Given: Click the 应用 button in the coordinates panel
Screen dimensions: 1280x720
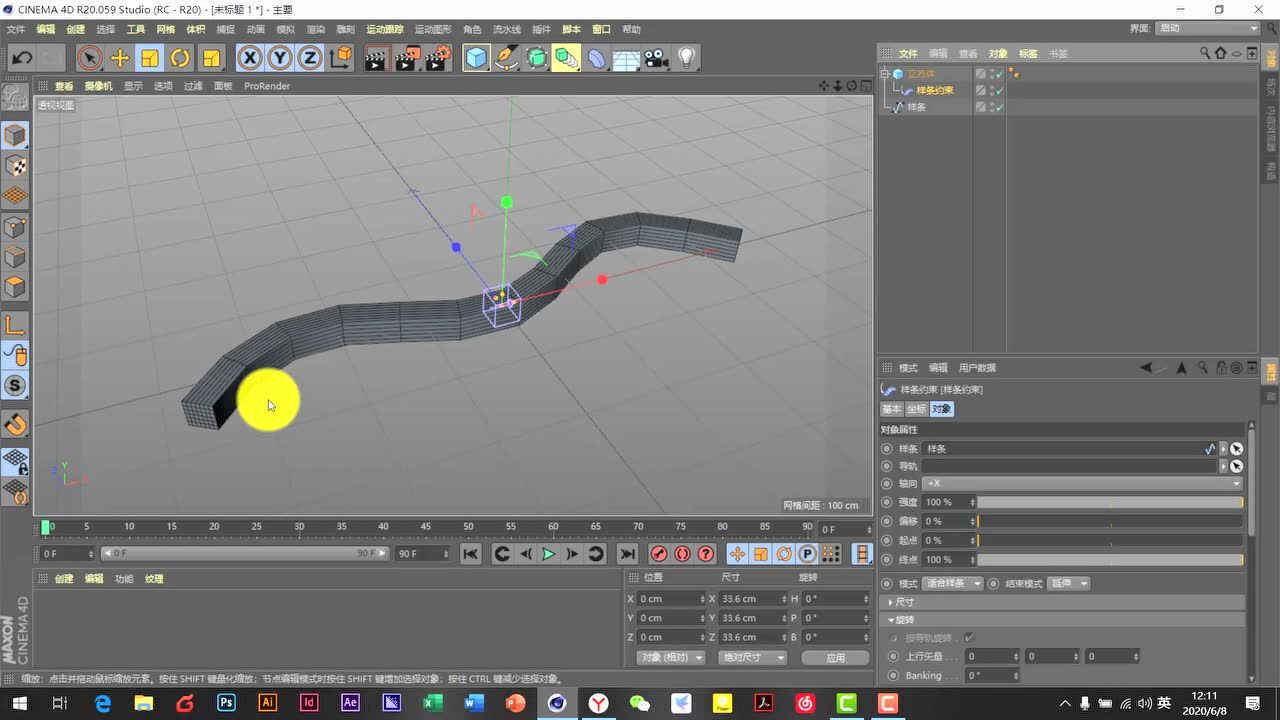Looking at the screenshot, I should (x=835, y=657).
